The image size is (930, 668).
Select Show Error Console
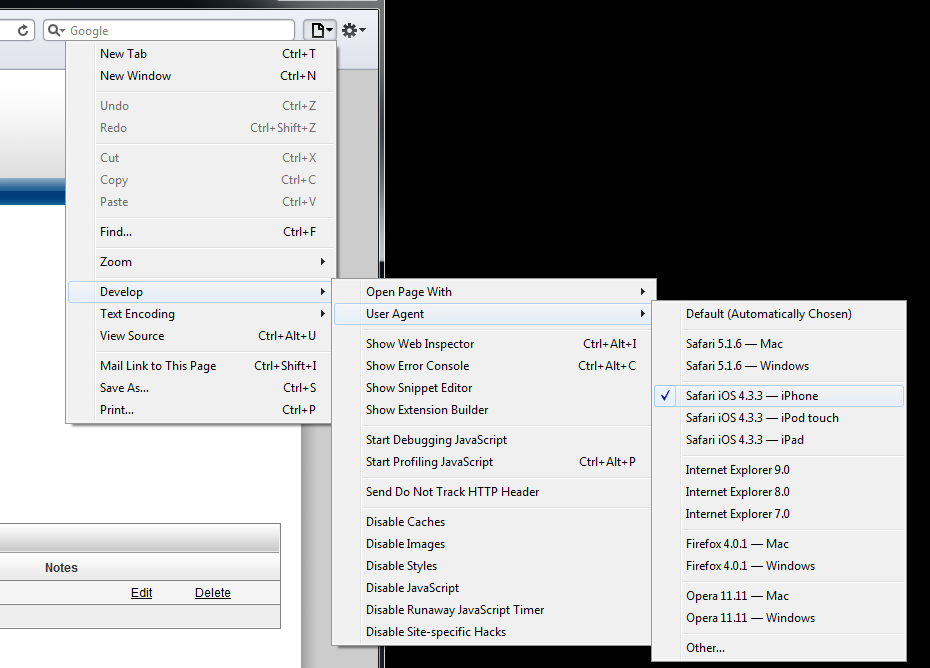(x=493, y=366)
